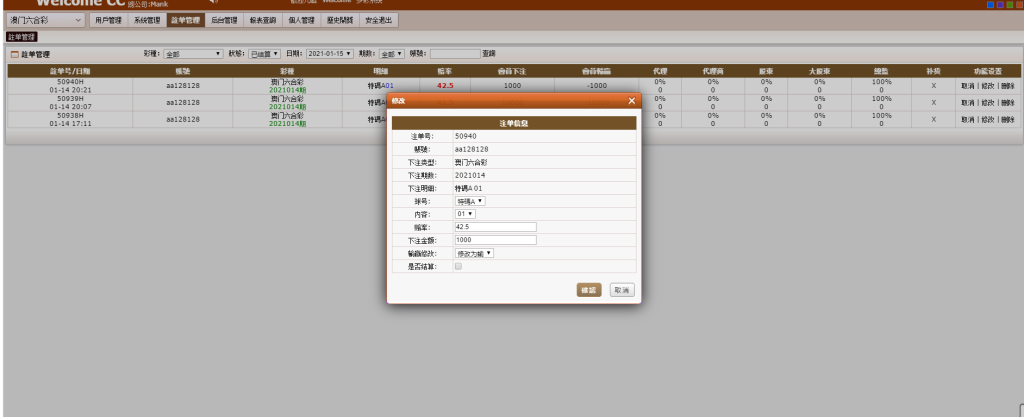Select the blue theme color square
This screenshot has height=417, width=1024.
[x=990, y=4]
